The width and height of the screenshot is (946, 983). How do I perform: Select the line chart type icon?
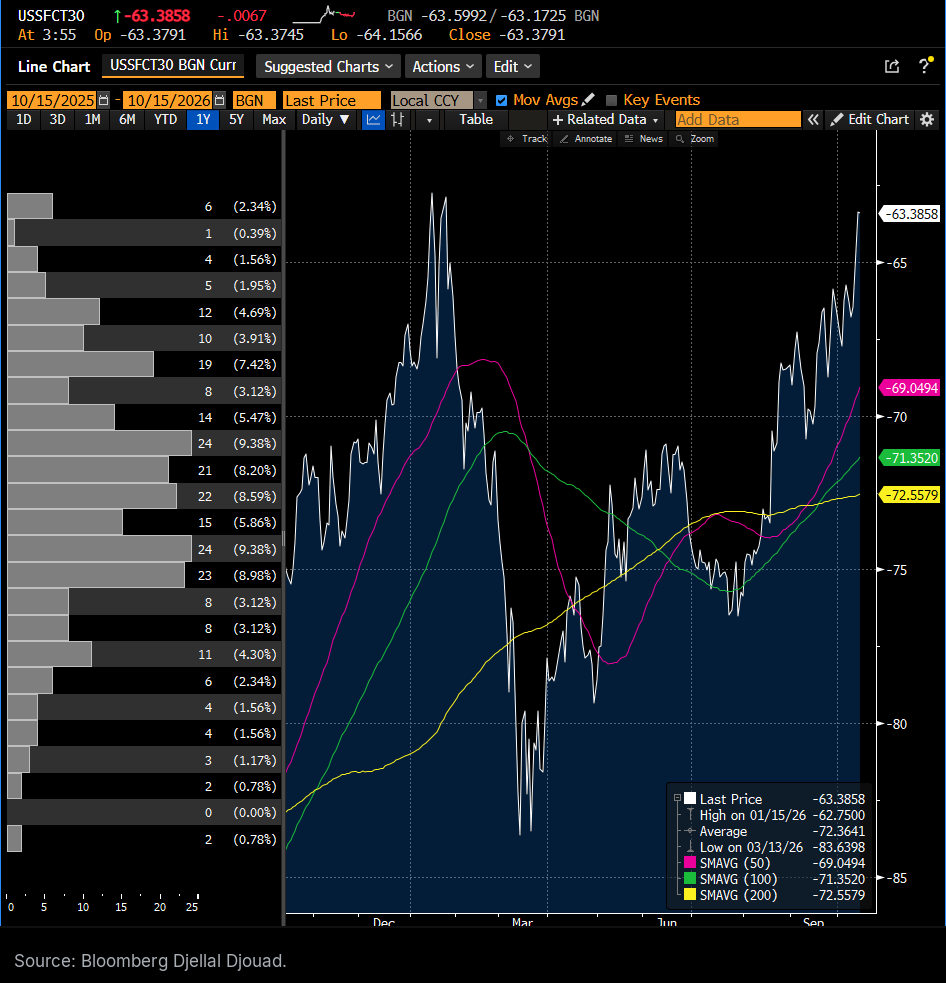373,119
